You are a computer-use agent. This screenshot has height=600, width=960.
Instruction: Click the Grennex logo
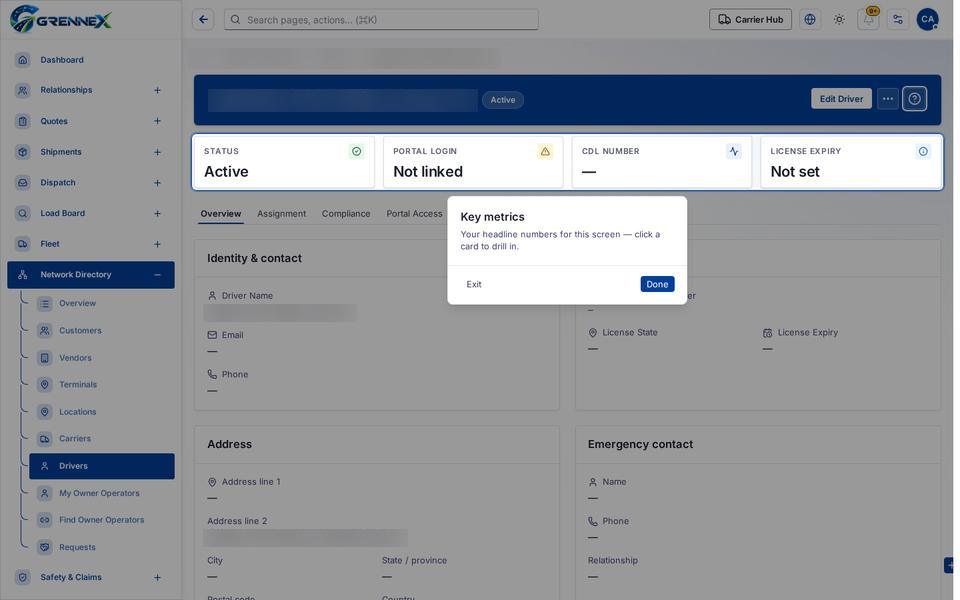coord(61,19)
